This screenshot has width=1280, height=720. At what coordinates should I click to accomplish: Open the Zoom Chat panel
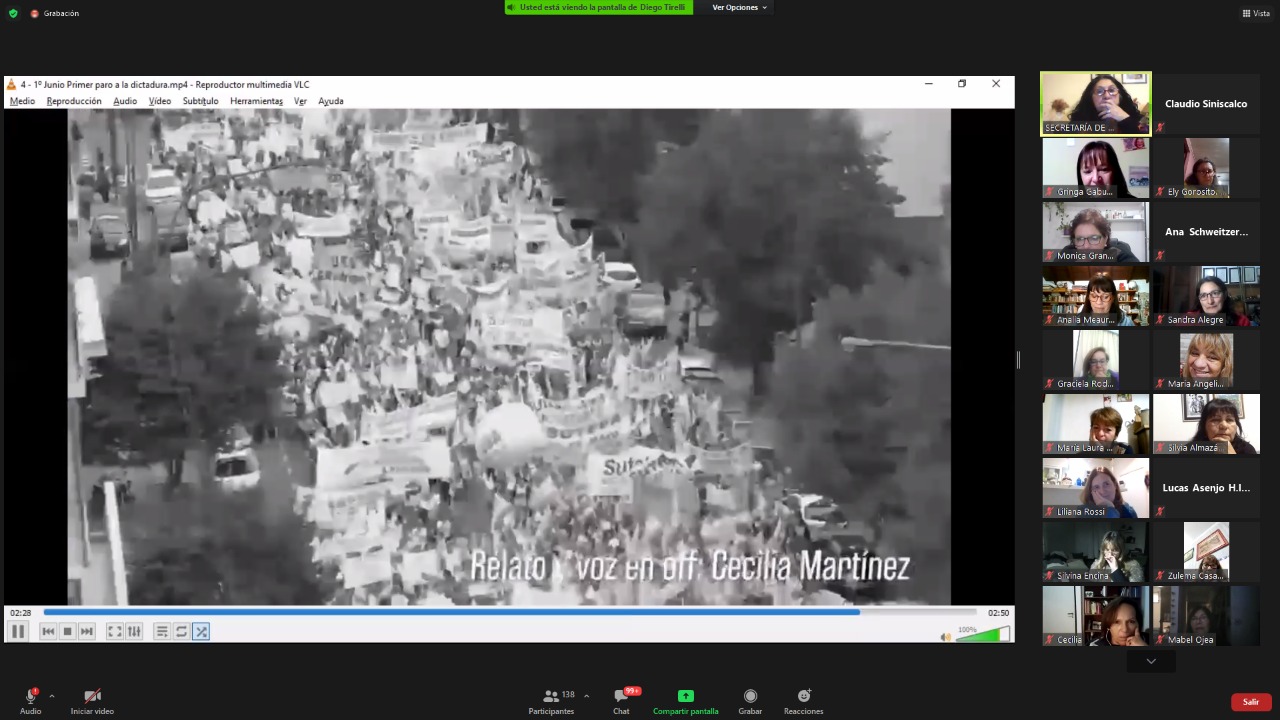(621, 700)
